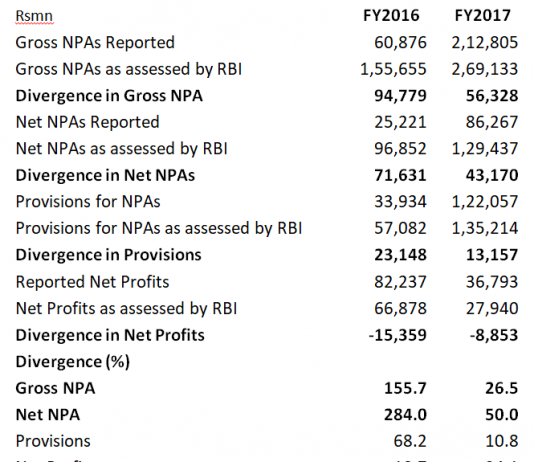Image resolution: width=534 pixels, height=462 pixels.
Task: Click the 57,082 provisions value
Action: (400, 228)
